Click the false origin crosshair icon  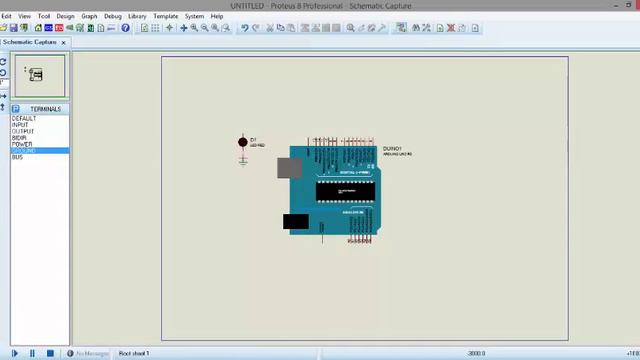[169, 28]
